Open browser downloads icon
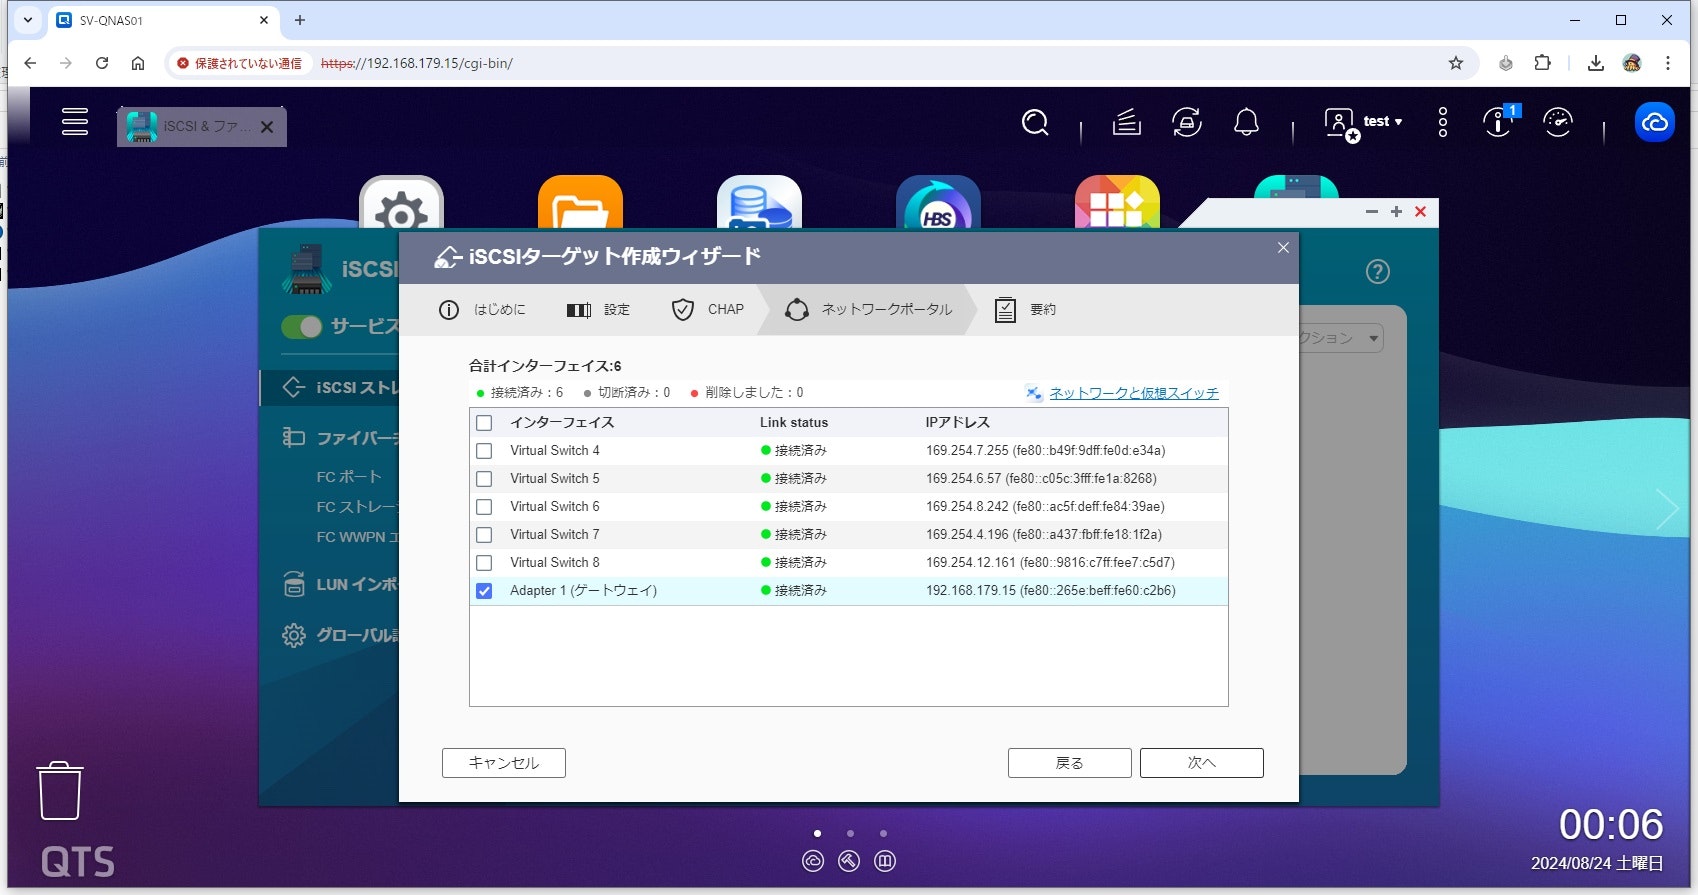This screenshot has height=895, width=1698. [1596, 63]
